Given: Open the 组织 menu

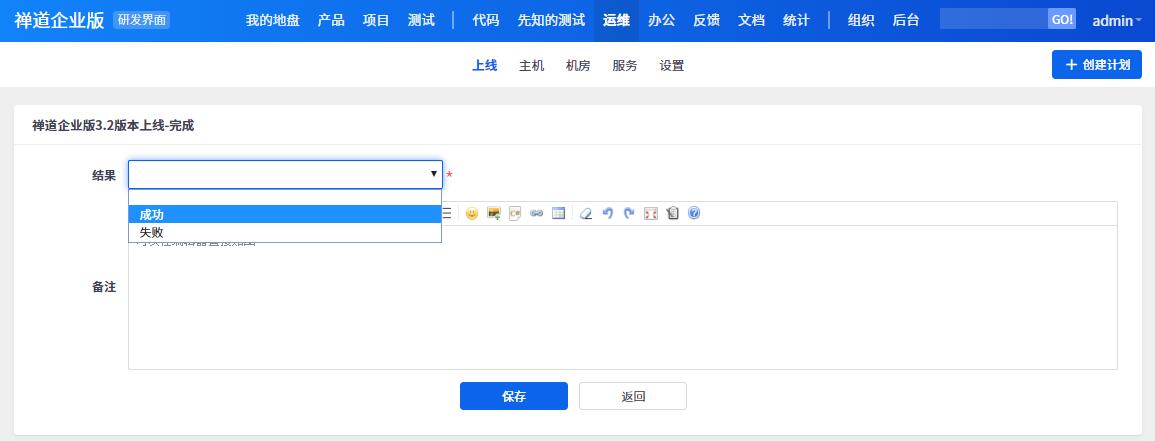Looking at the screenshot, I should pos(861,21).
